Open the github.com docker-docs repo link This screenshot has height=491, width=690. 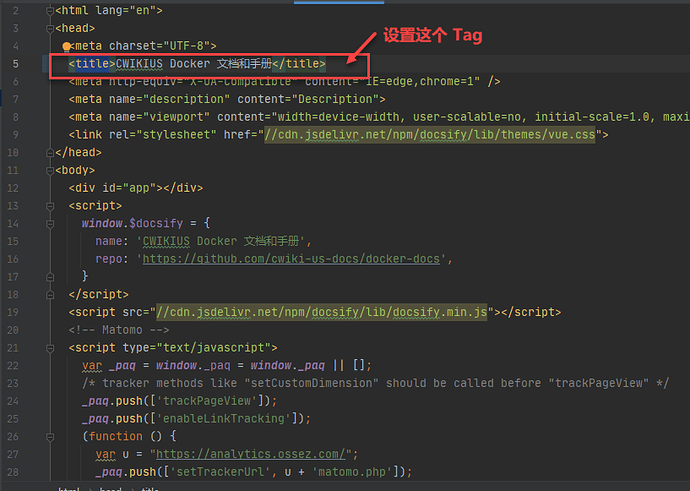point(294,258)
